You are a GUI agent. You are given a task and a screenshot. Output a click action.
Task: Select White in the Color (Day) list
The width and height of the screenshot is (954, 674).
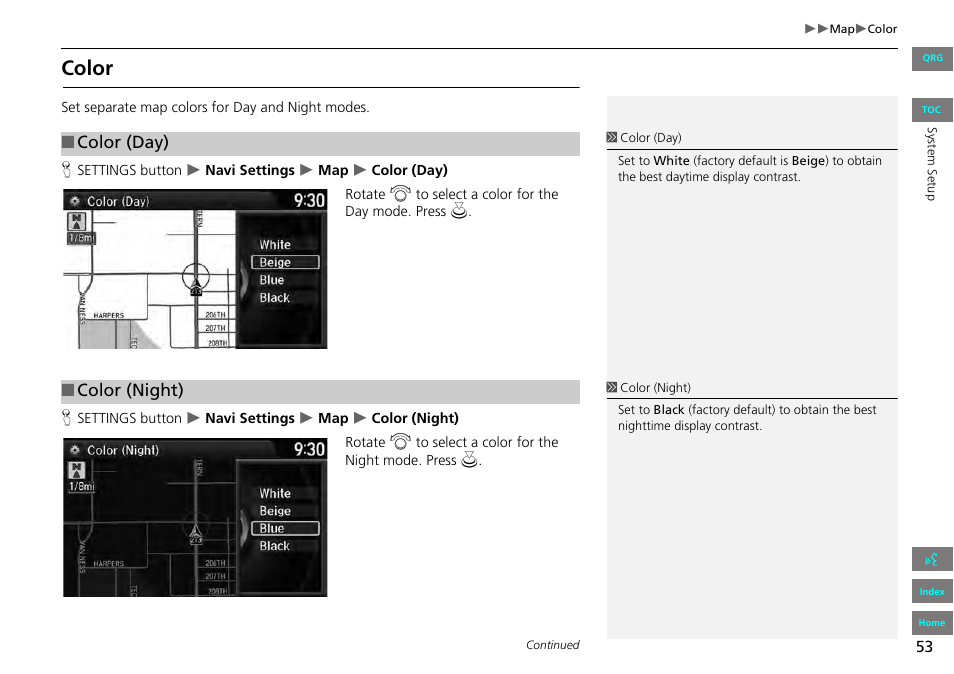[275, 245]
